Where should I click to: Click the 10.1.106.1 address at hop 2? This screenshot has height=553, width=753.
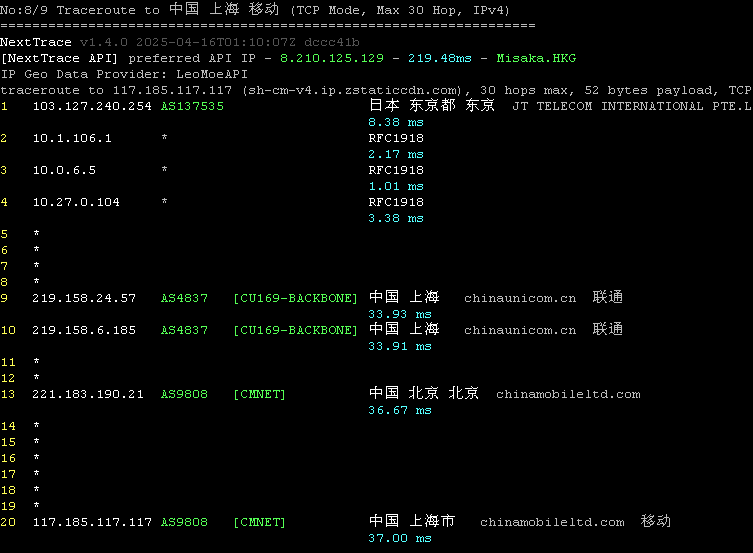click(x=72, y=138)
